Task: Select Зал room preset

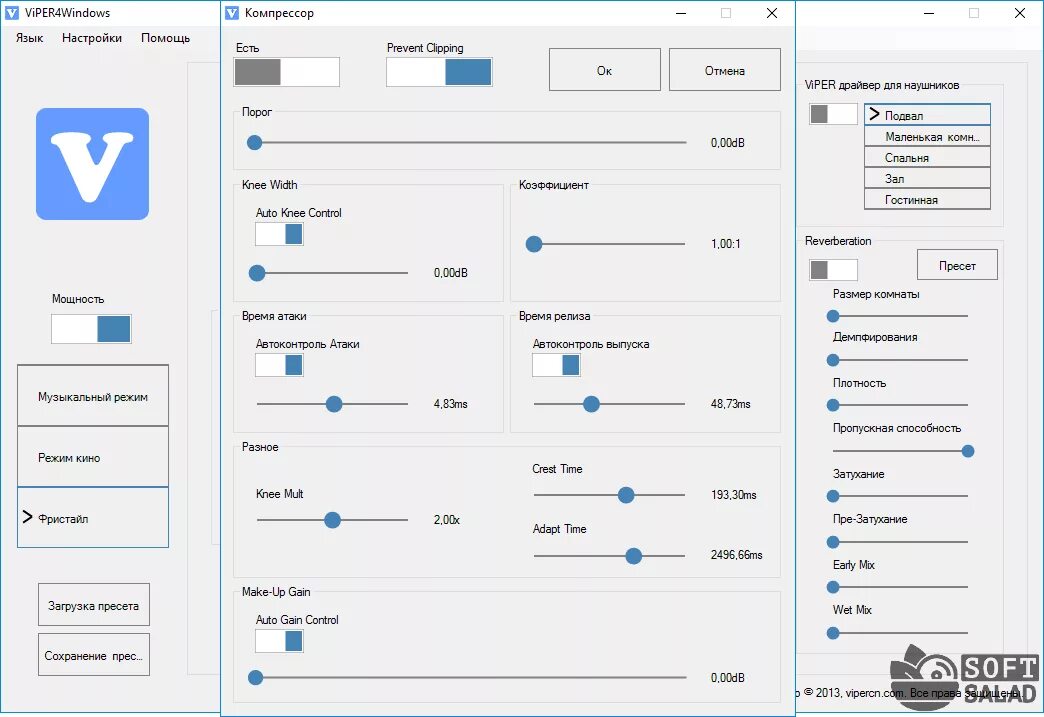Action: click(927, 178)
